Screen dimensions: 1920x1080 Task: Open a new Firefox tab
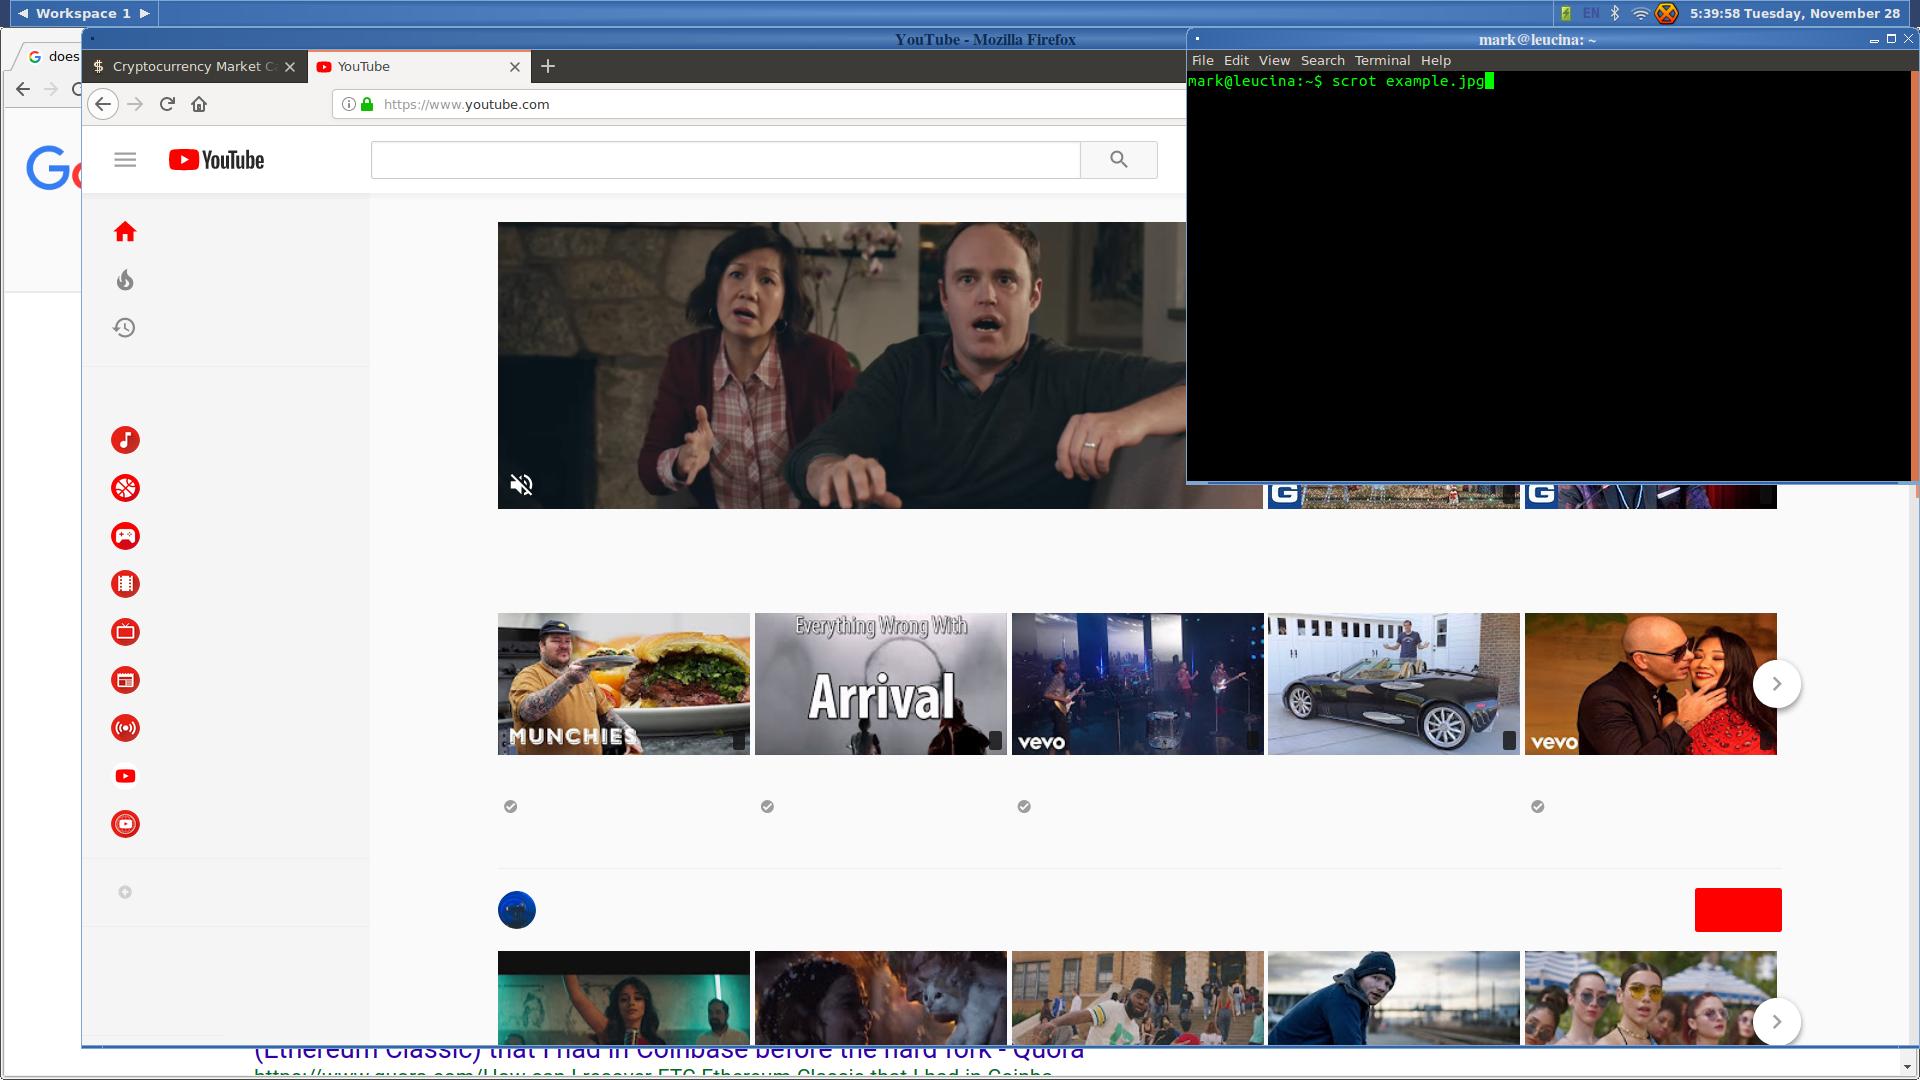548,67
